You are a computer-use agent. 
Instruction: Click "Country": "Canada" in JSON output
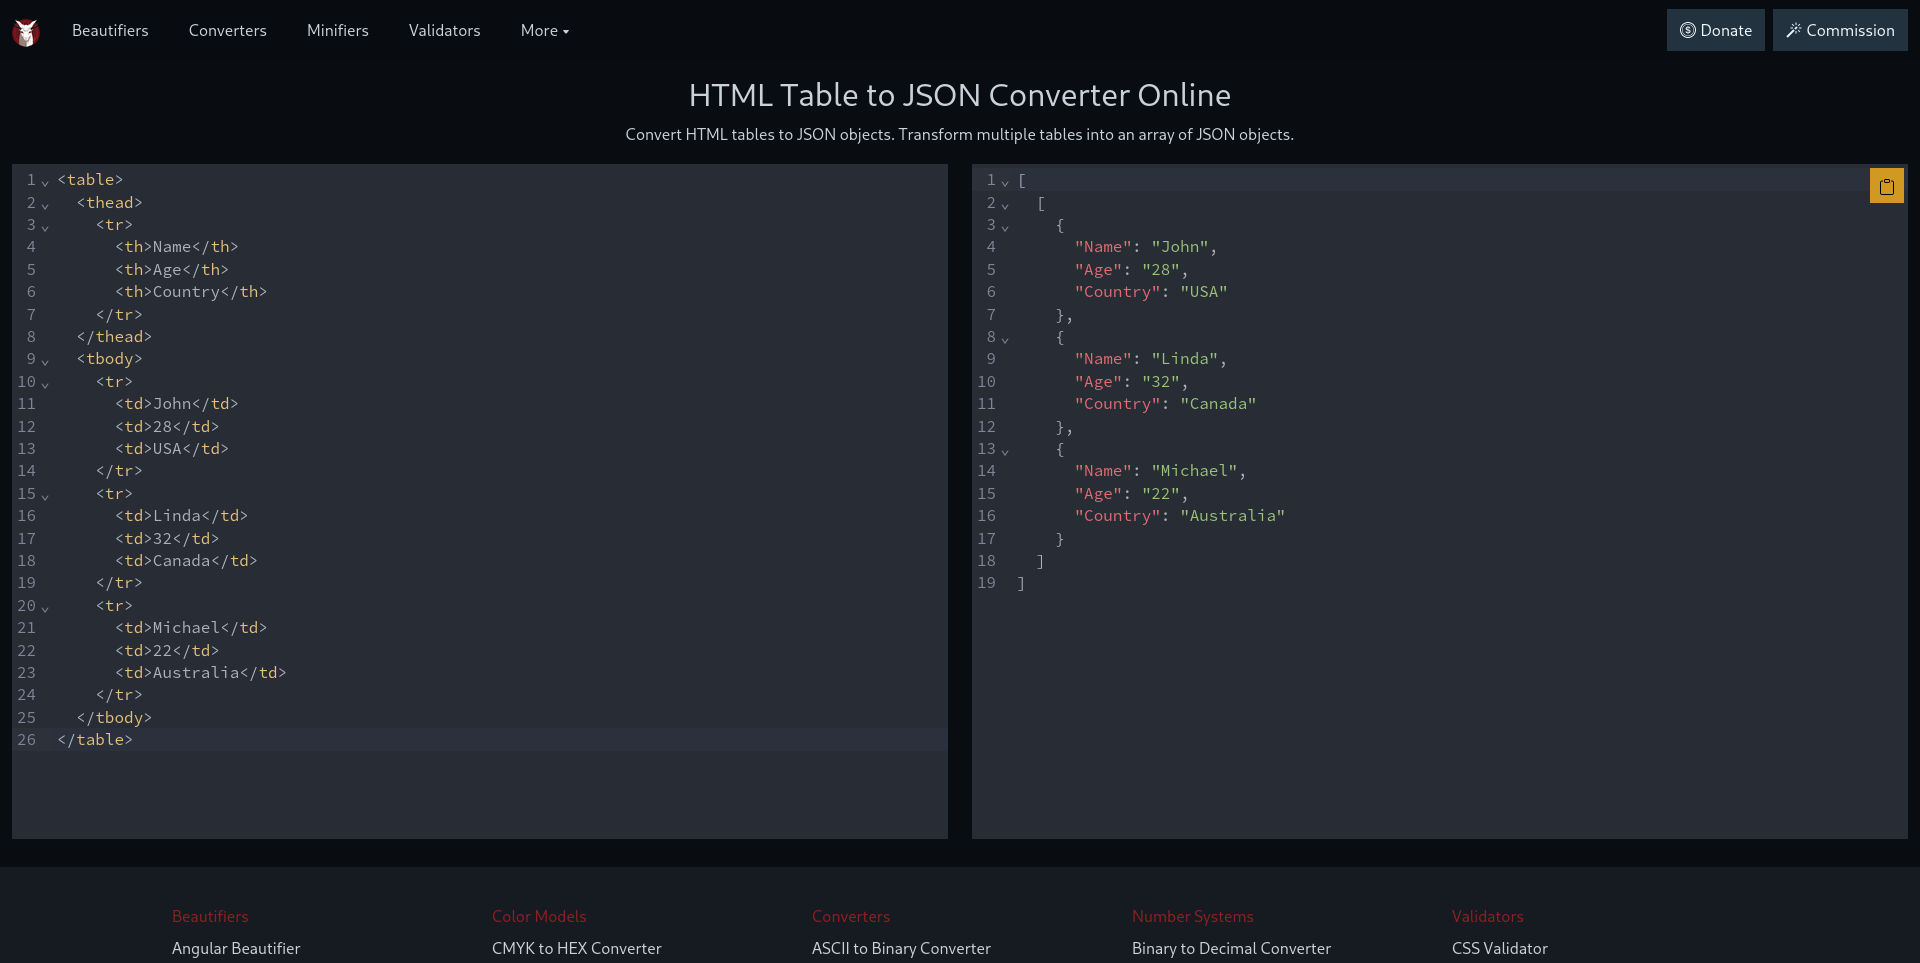point(1166,404)
